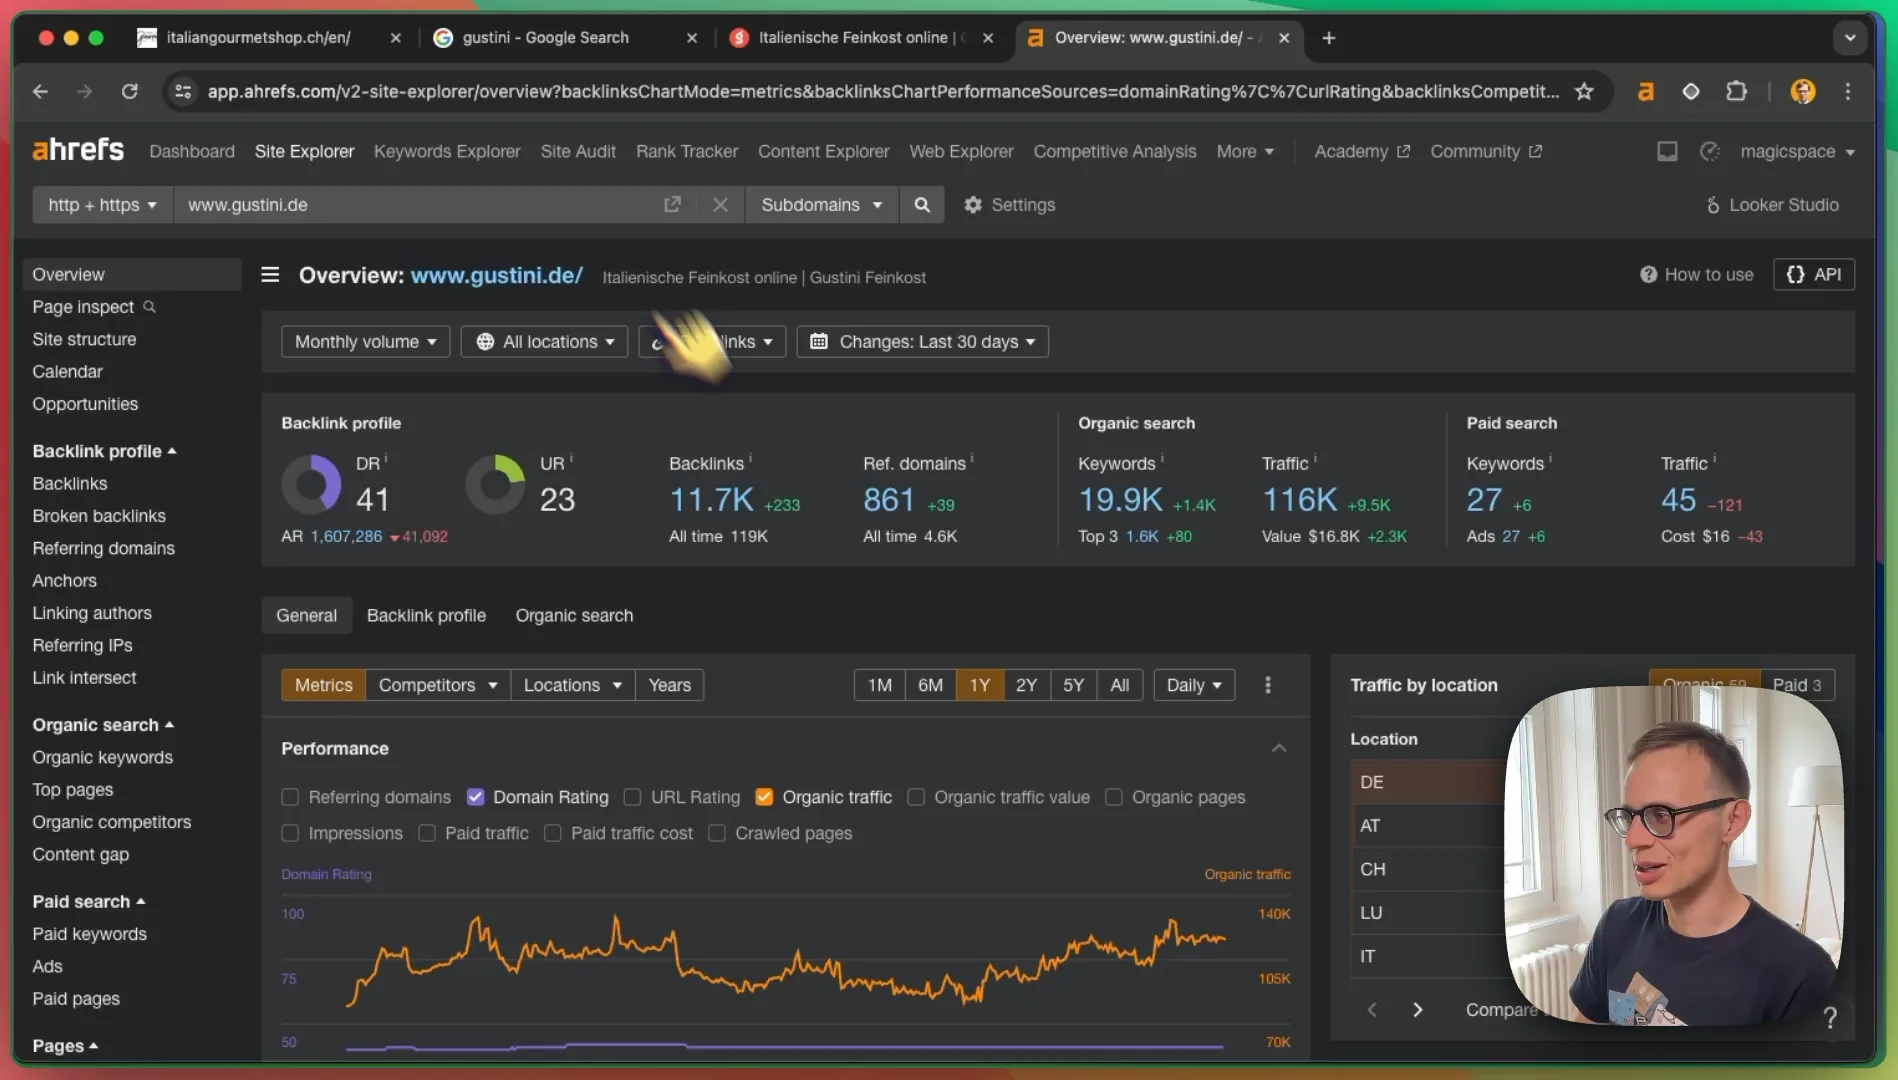Click the Ahrefs browser extension icon

point(1645,92)
